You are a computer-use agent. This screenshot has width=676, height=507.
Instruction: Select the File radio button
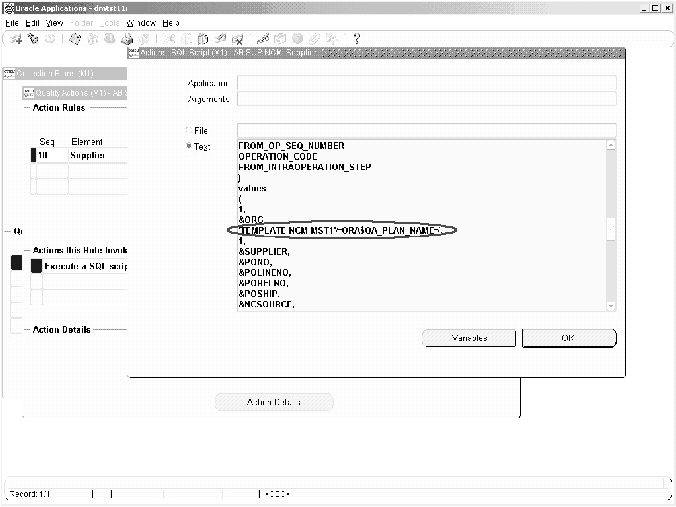pyautogui.click(x=189, y=130)
